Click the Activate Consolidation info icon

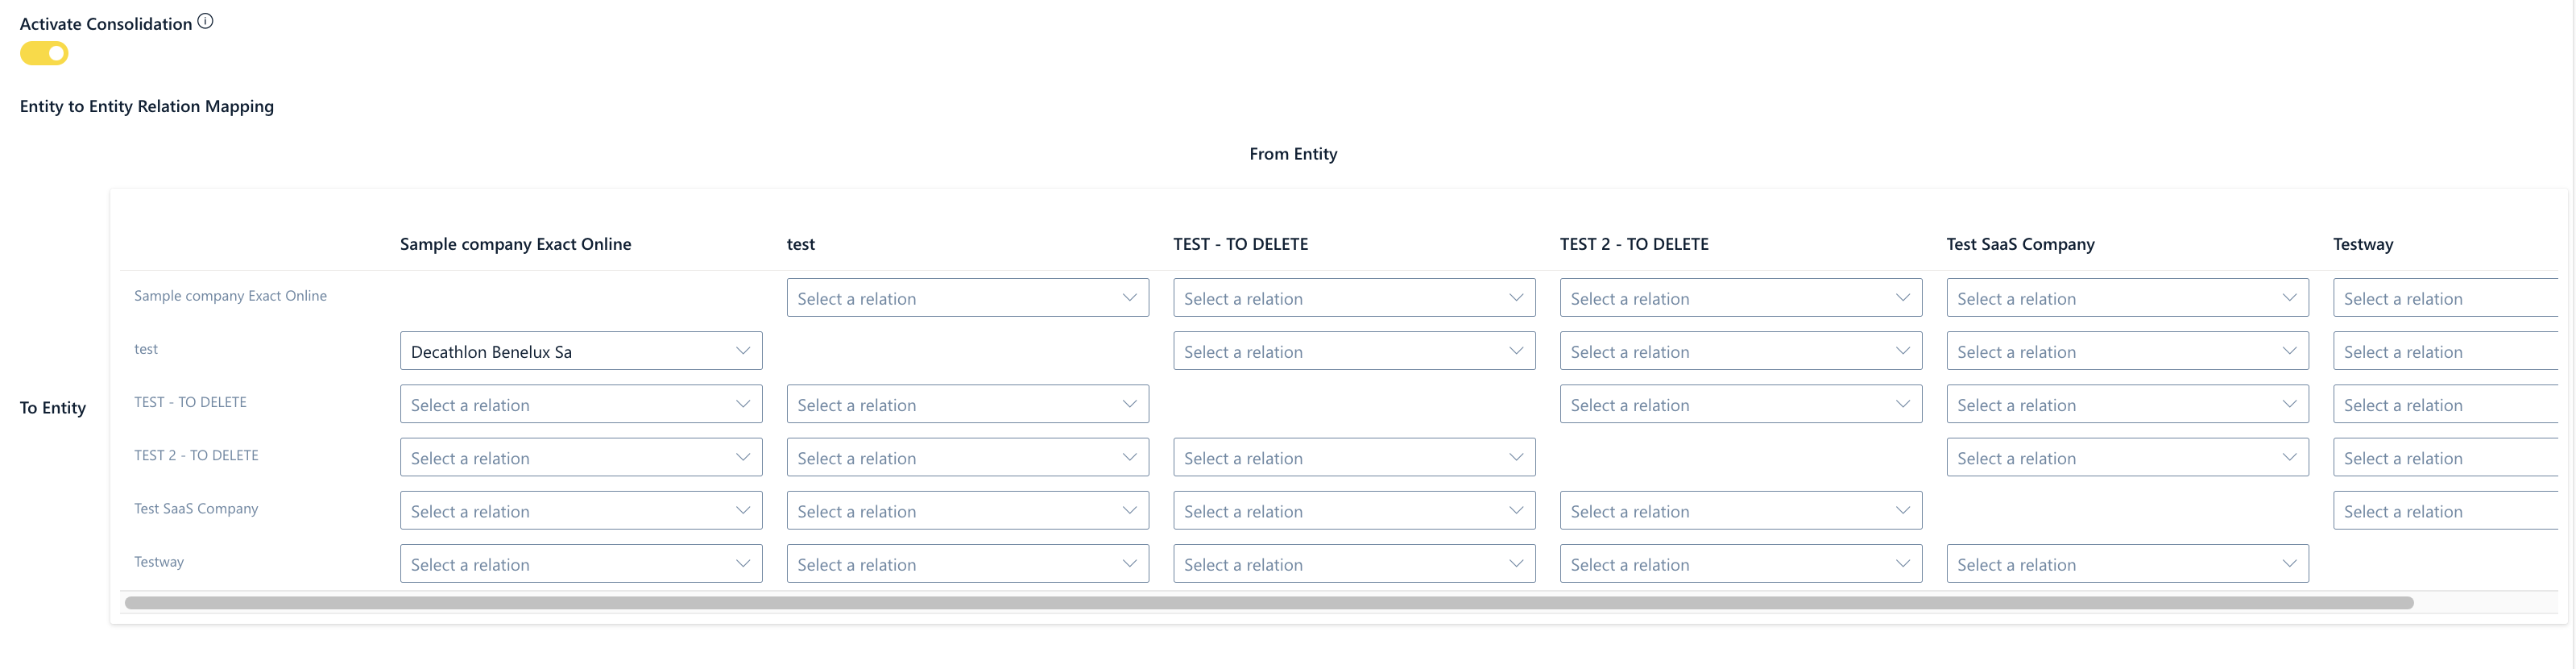tap(205, 21)
